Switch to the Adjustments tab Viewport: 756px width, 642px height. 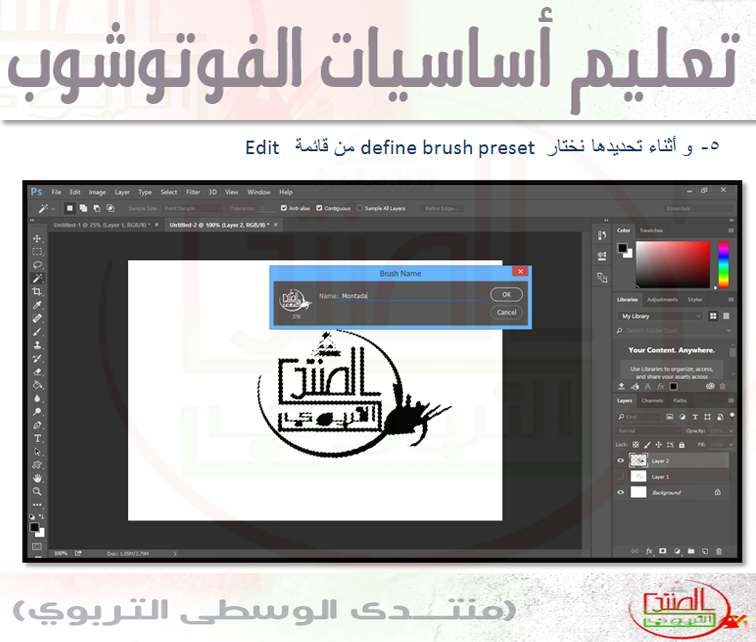tap(662, 300)
